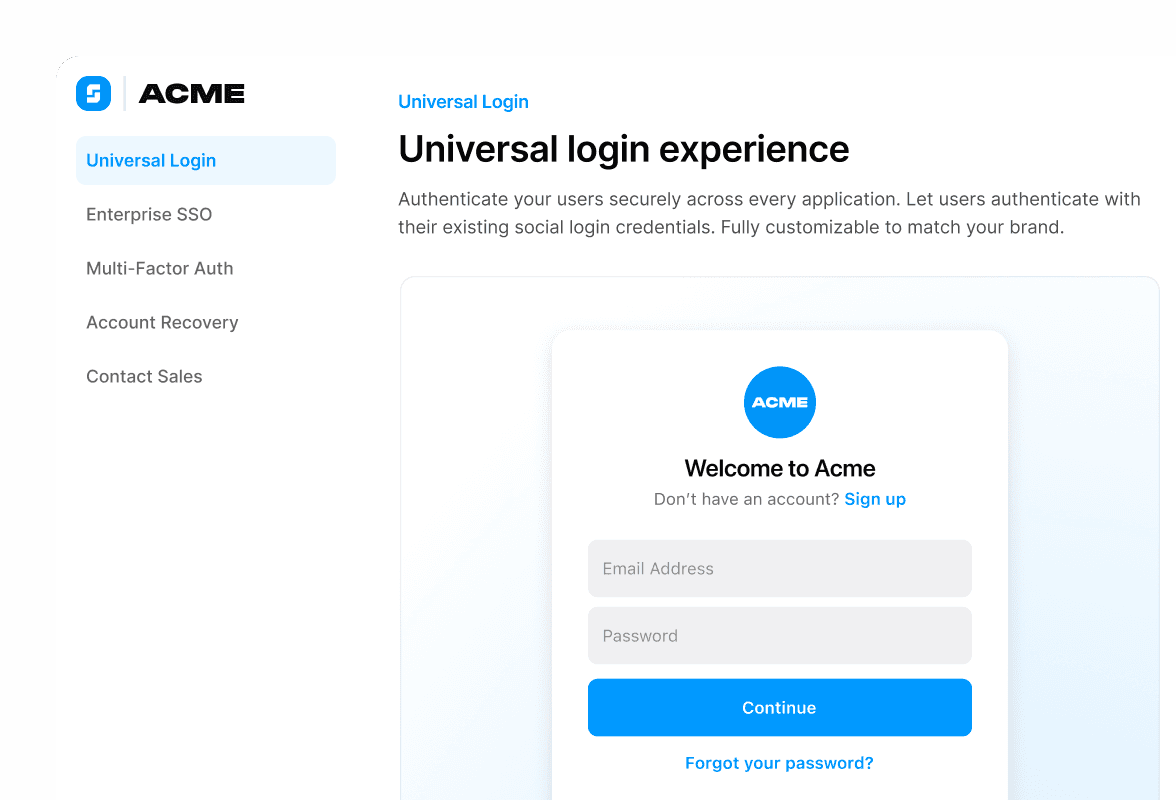The width and height of the screenshot is (1176, 800).
Task: Click the ACME wordmark in the sidebar
Action: point(192,94)
